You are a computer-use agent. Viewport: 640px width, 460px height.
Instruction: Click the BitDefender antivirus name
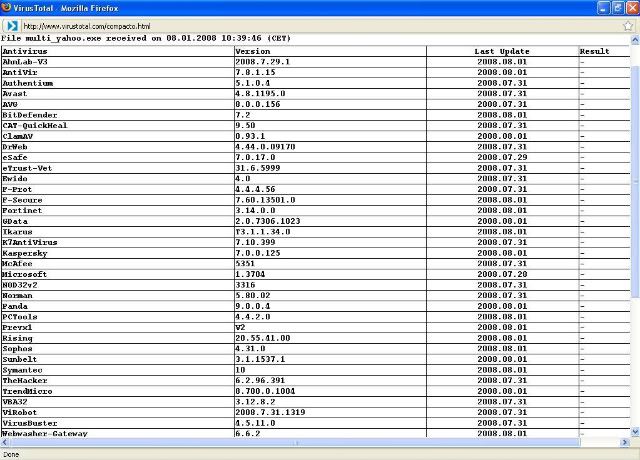30,115
